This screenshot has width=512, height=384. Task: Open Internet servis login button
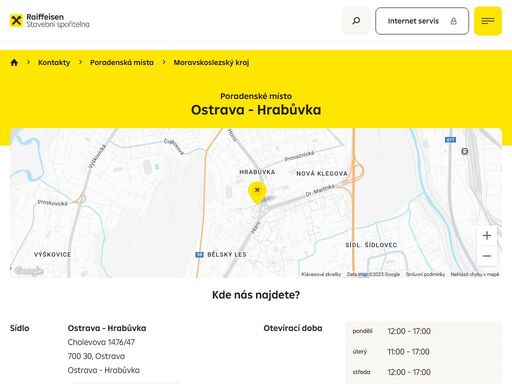[x=422, y=21]
